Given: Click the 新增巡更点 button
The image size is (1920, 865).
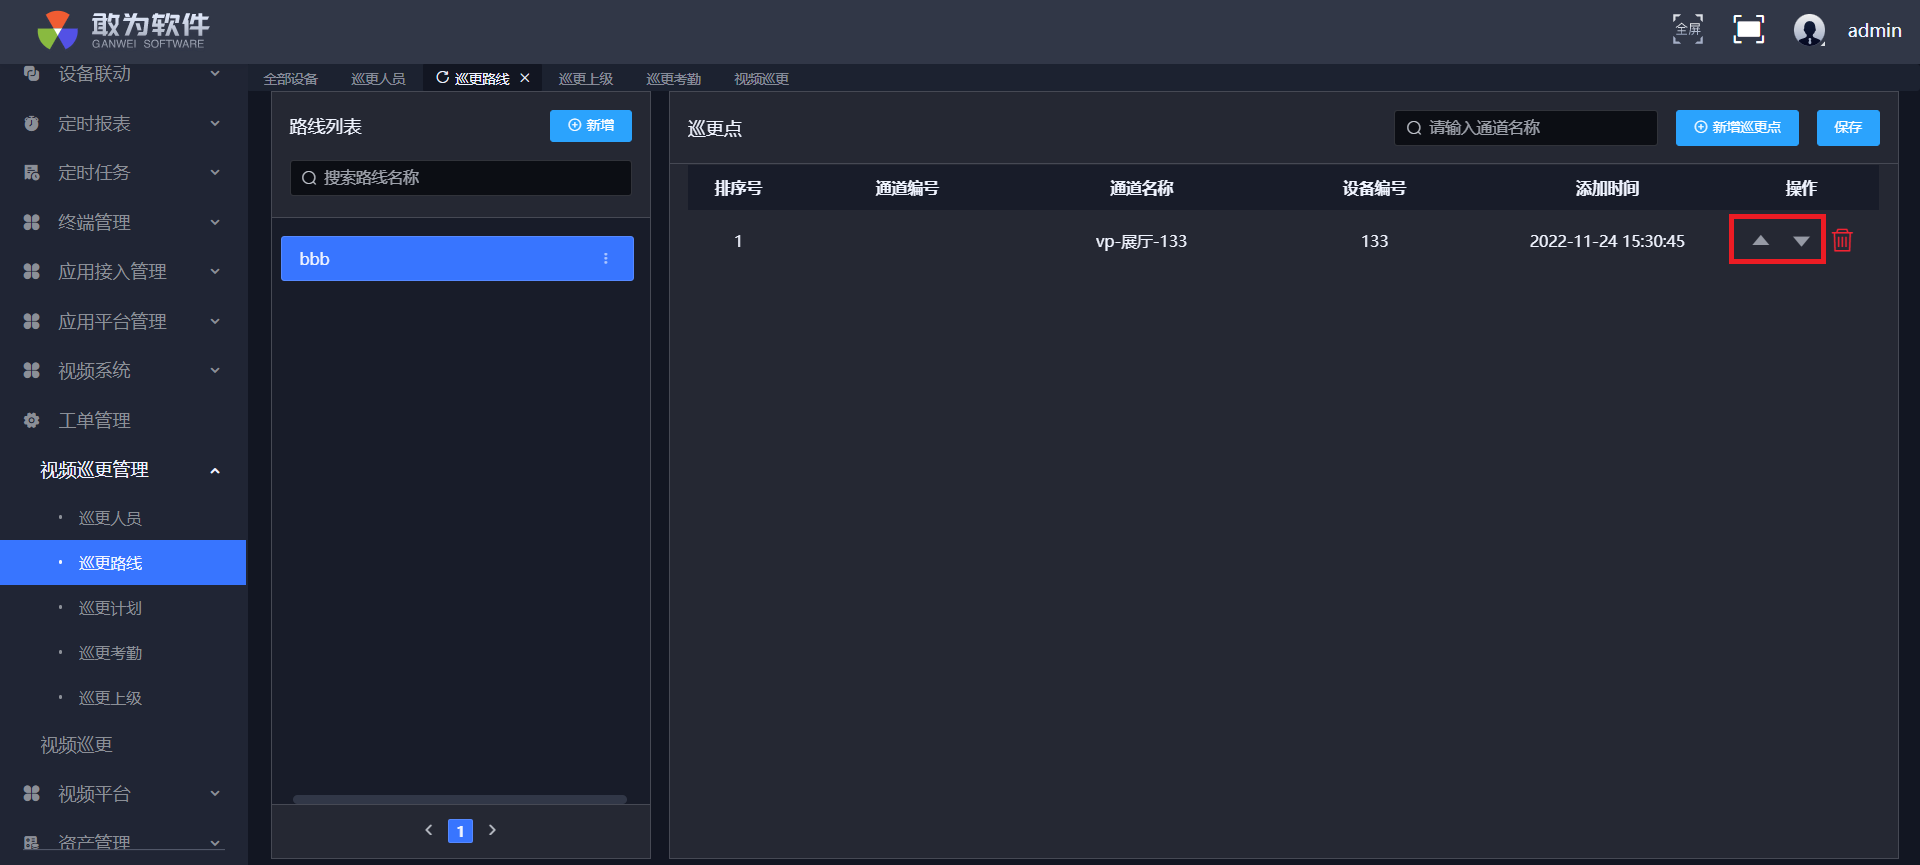Looking at the screenshot, I should click(1737, 128).
